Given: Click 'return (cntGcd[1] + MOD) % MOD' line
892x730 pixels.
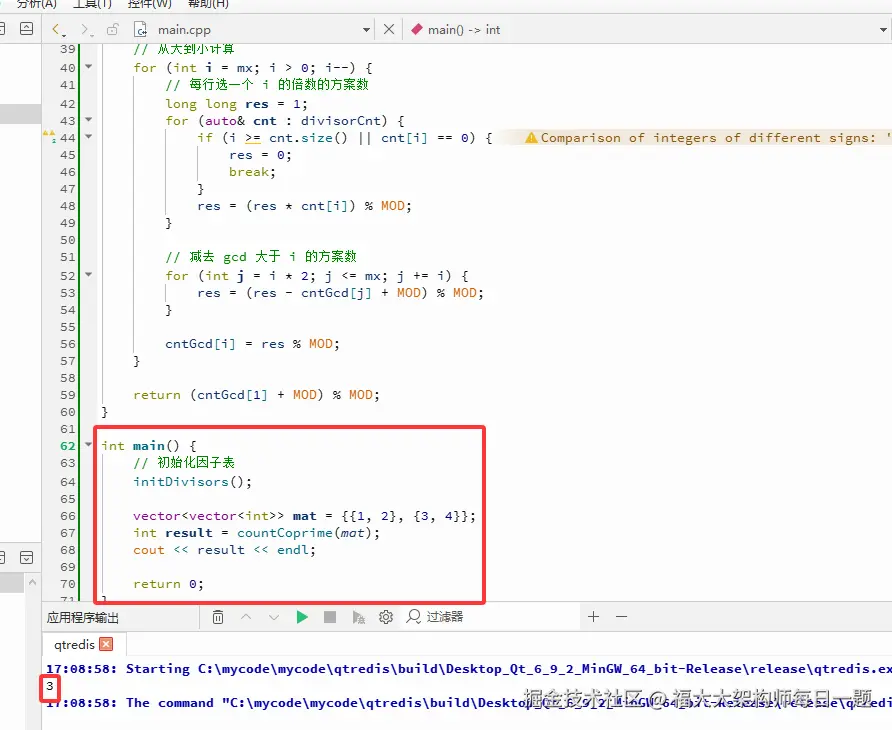Looking at the screenshot, I should (x=257, y=395).
